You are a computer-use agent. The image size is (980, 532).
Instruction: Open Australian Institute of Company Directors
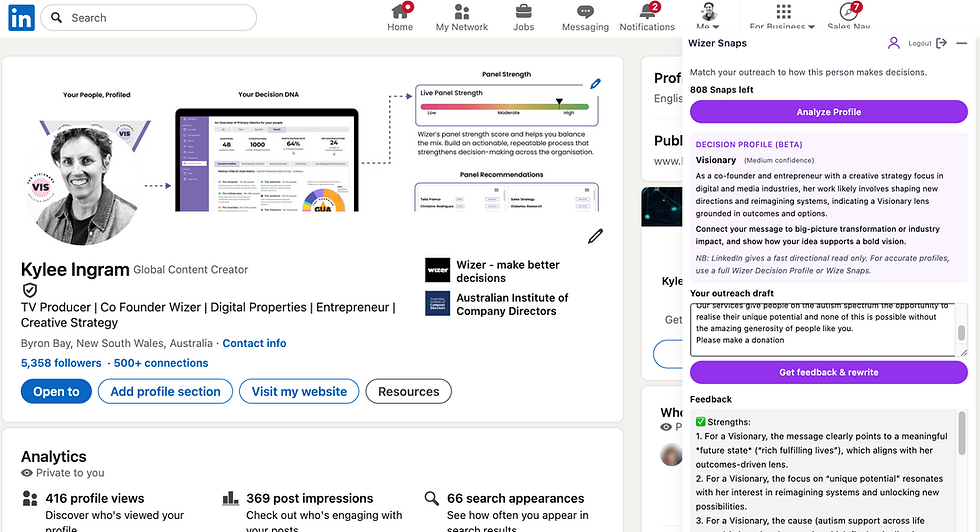[x=512, y=304]
